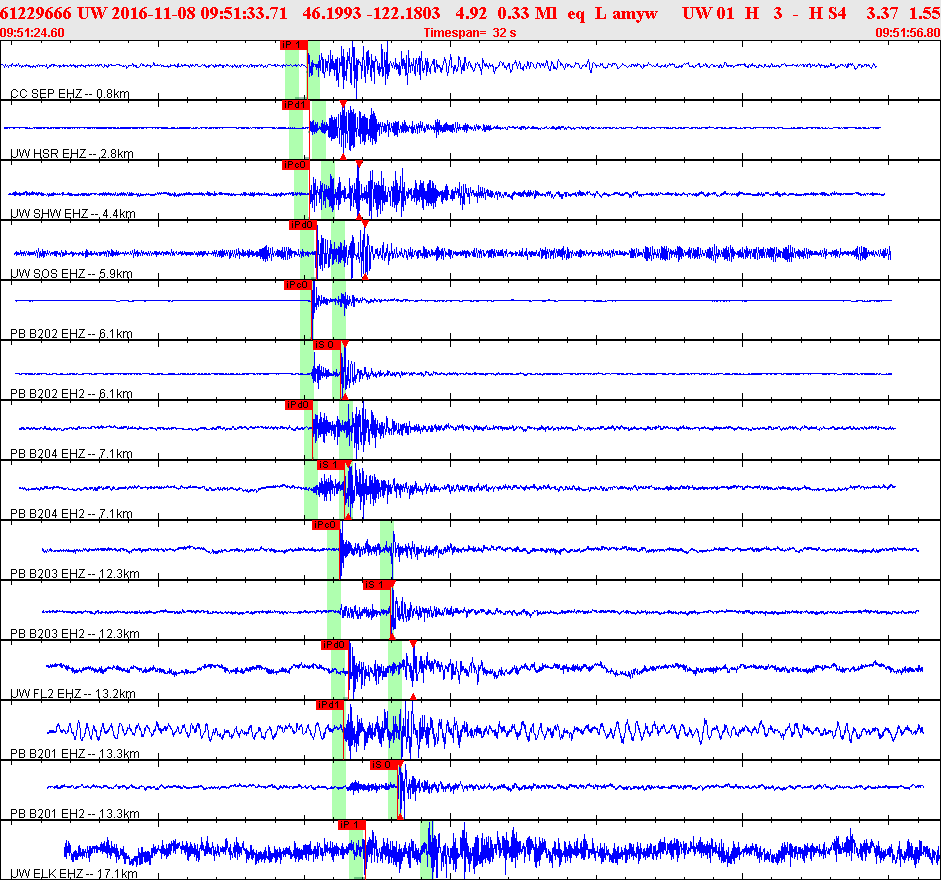Click the station label UW HSR EHZ -- 2.8km

click(x=72, y=154)
